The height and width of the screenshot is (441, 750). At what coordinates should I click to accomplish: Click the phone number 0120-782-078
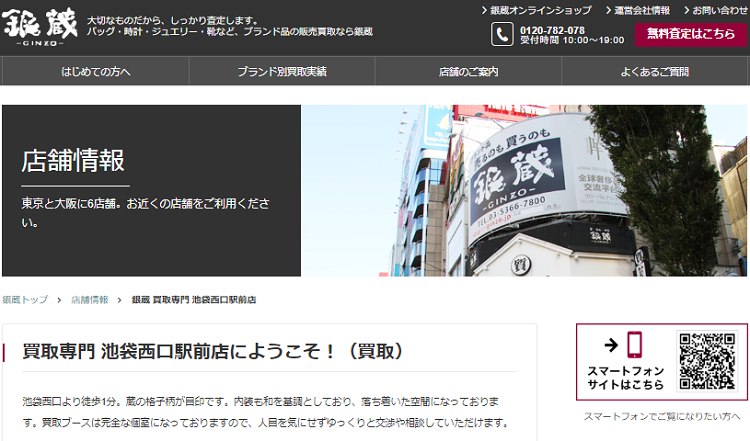click(x=552, y=30)
